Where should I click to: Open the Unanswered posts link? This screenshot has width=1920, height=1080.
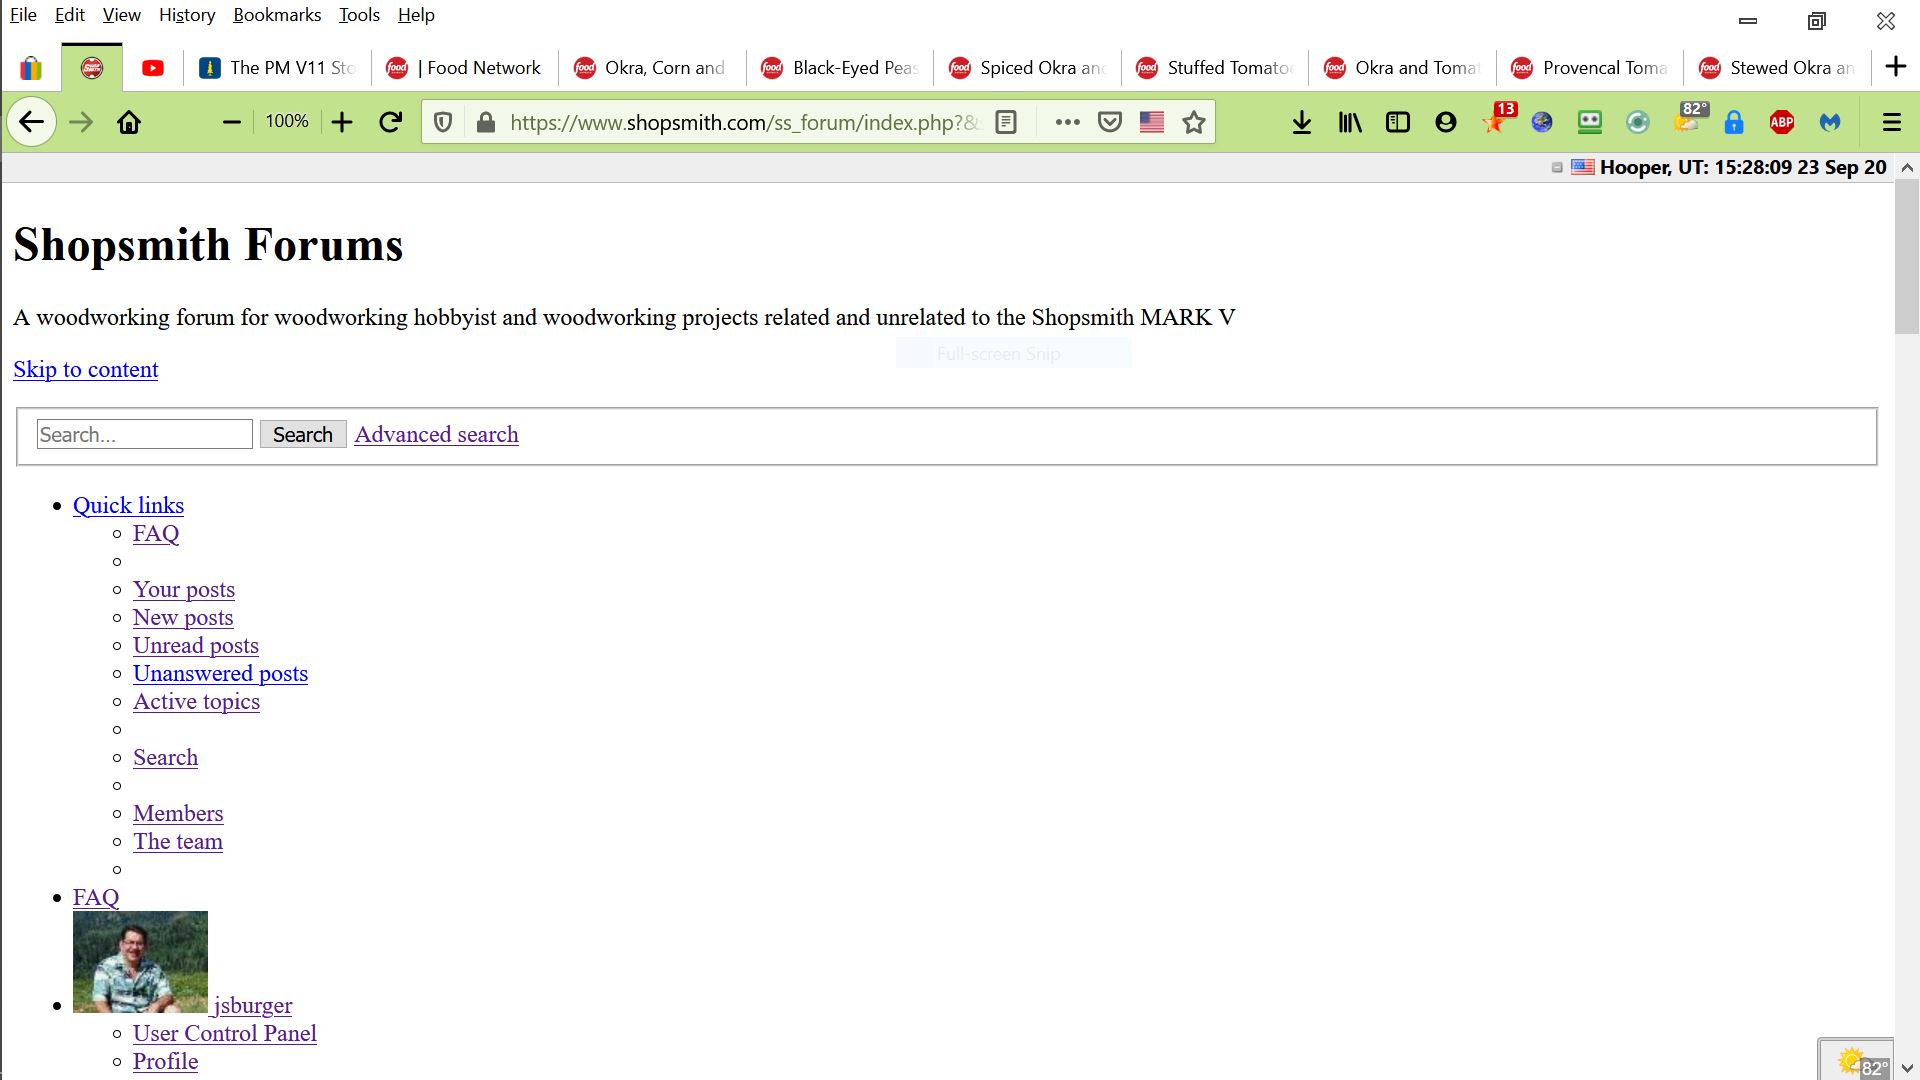[x=220, y=673]
